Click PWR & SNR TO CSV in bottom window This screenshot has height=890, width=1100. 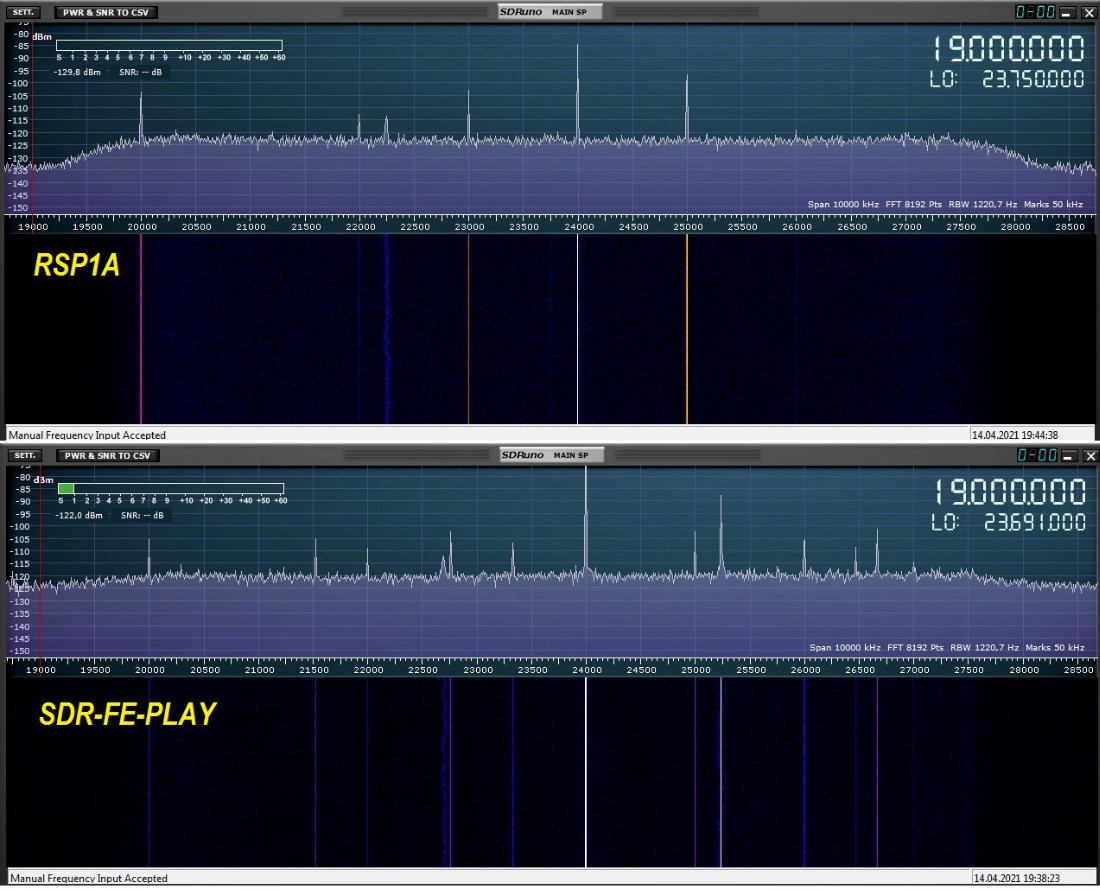coord(107,455)
